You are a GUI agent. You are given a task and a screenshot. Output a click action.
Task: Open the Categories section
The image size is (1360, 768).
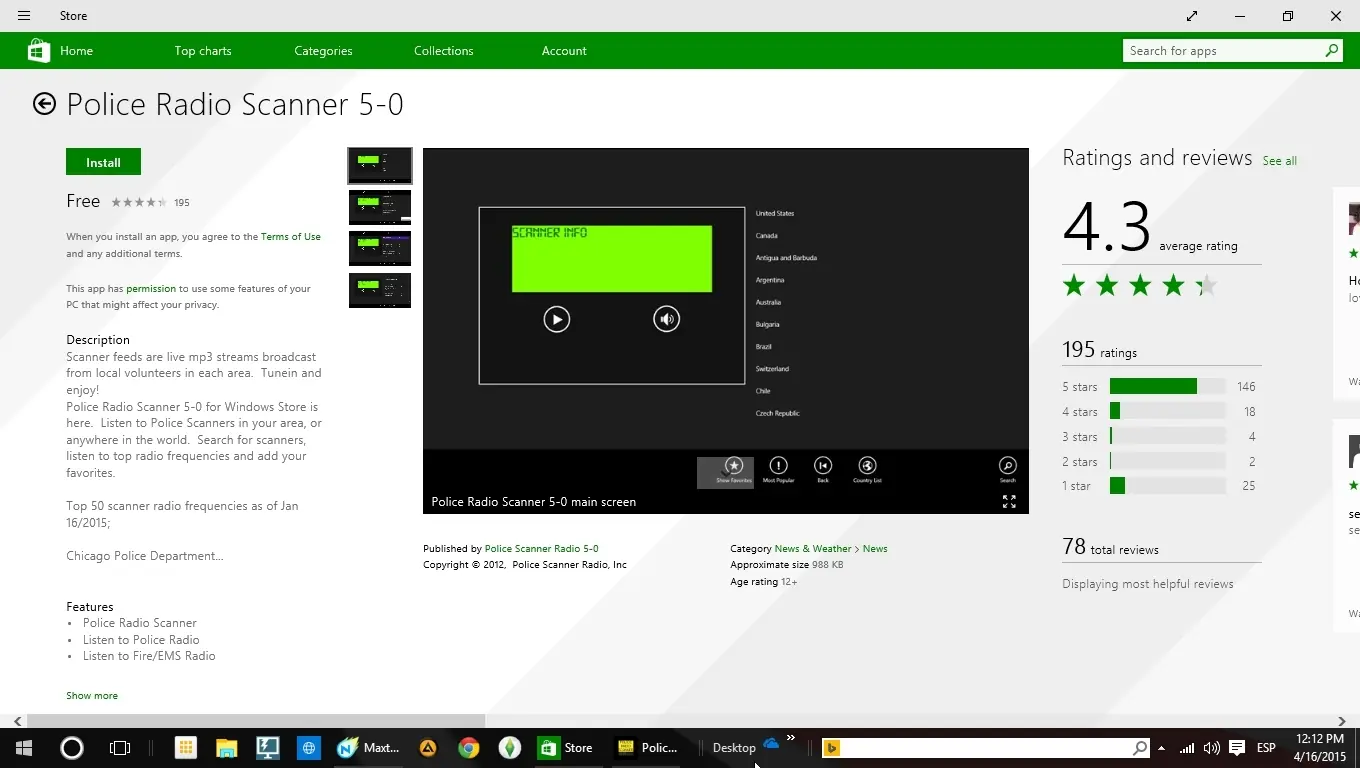tap(323, 51)
